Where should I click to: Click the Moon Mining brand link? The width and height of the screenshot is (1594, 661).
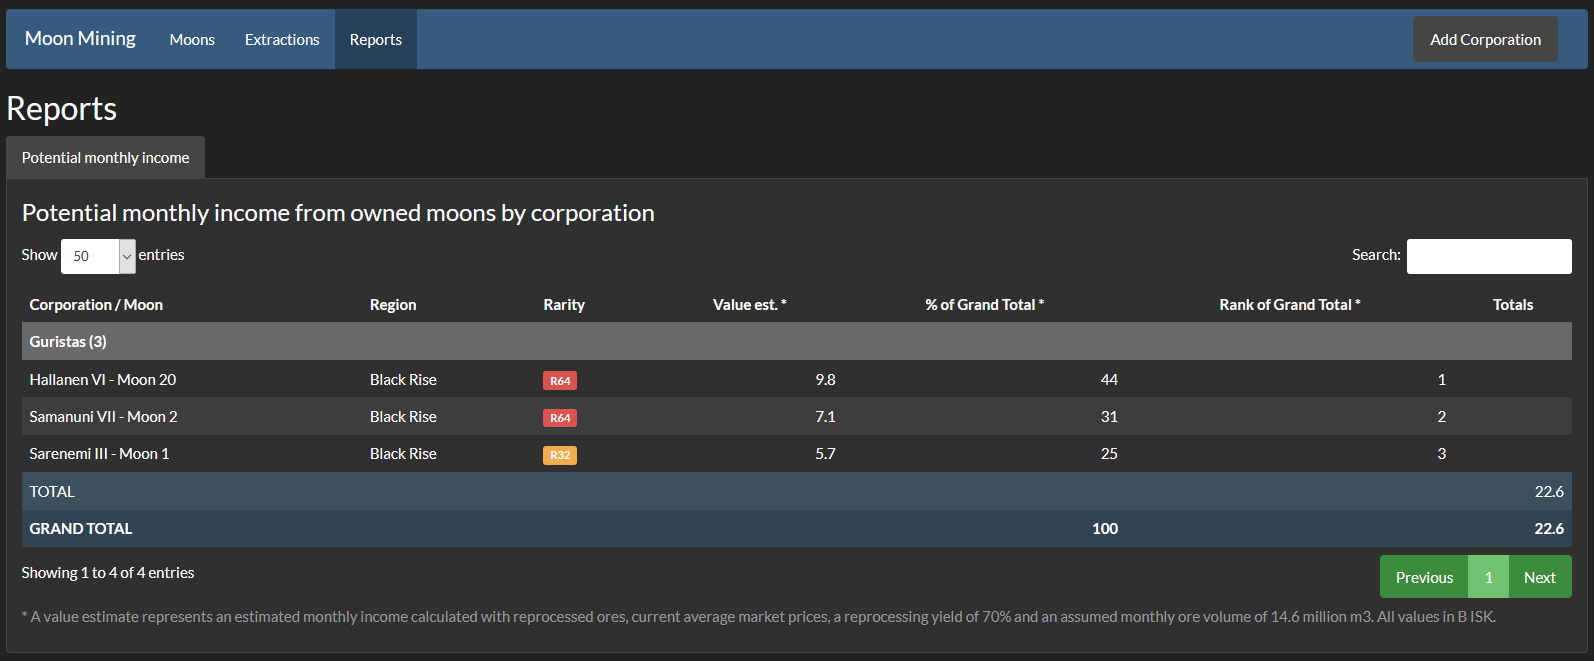80,39
